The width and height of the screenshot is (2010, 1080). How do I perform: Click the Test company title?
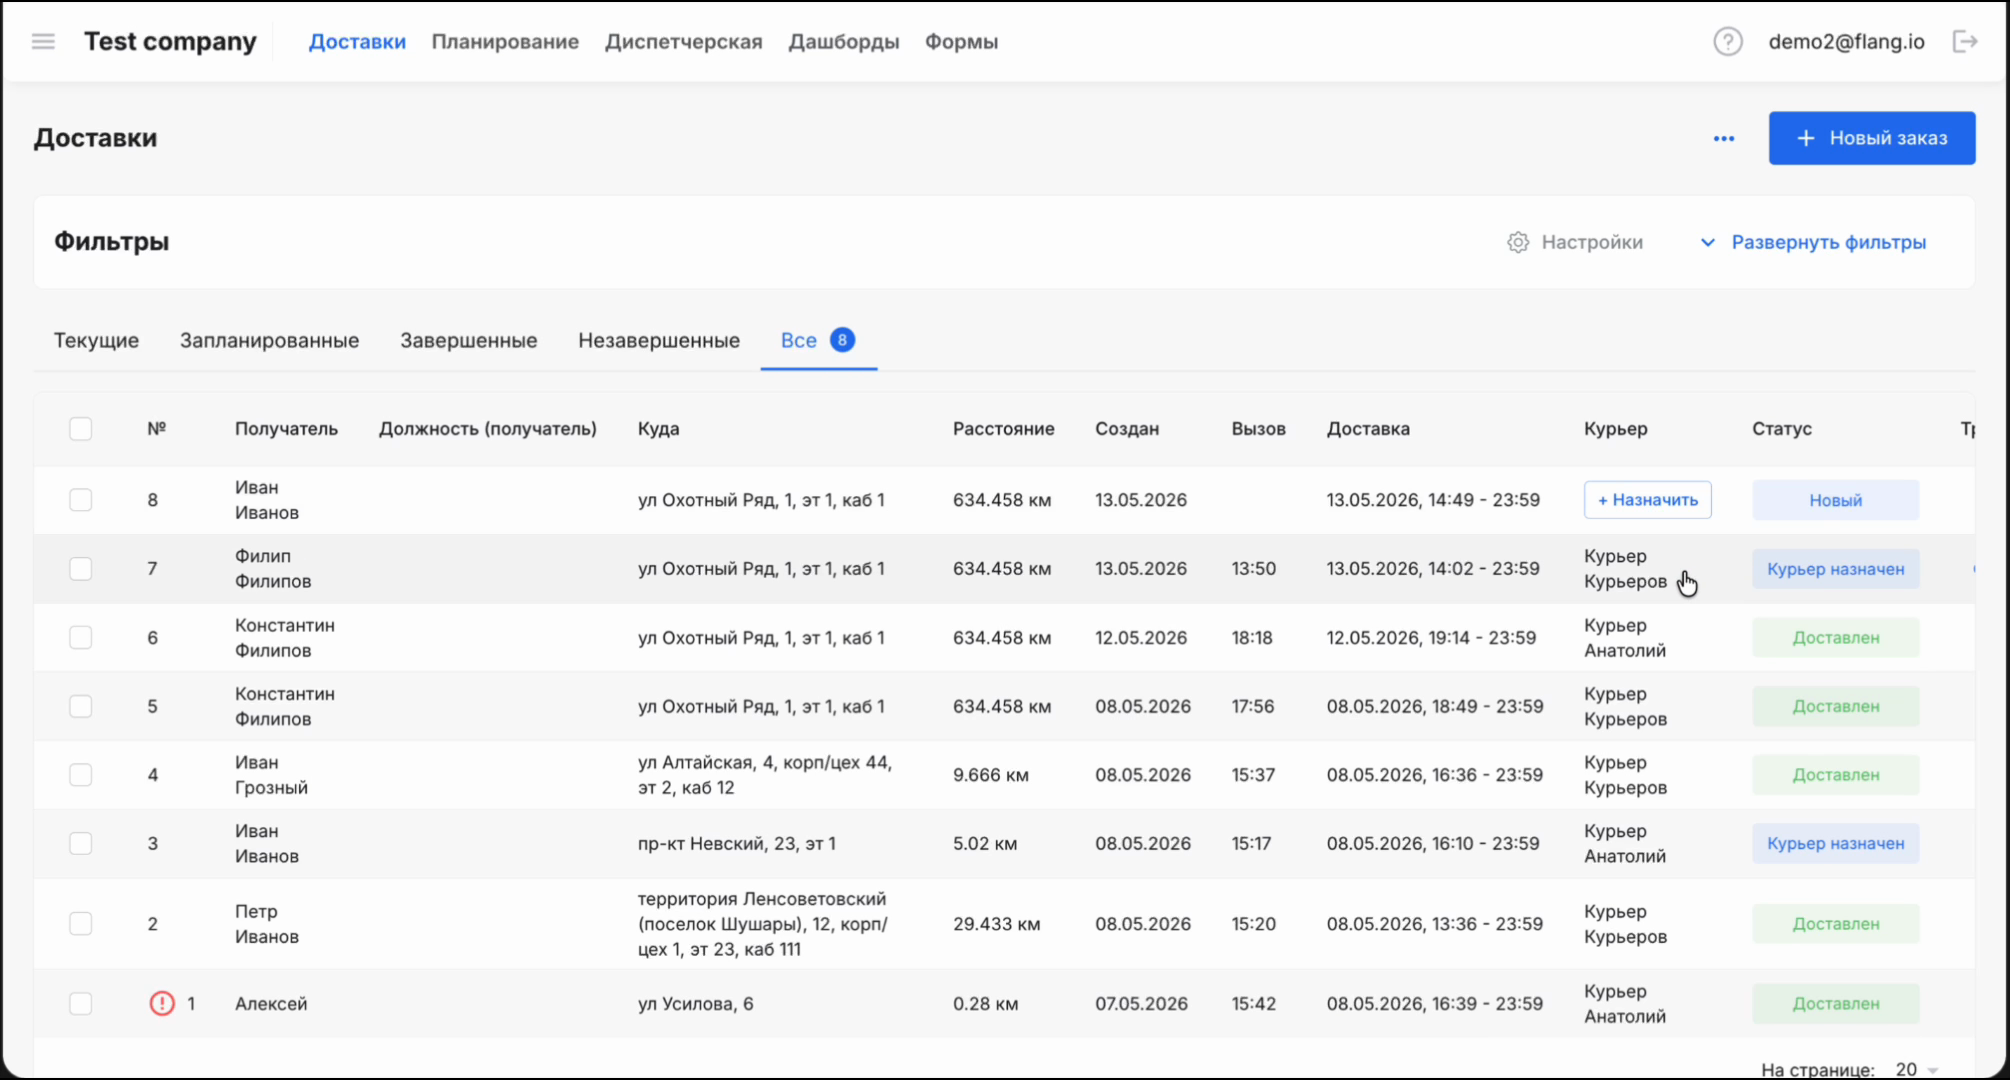click(x=170, y=41)
